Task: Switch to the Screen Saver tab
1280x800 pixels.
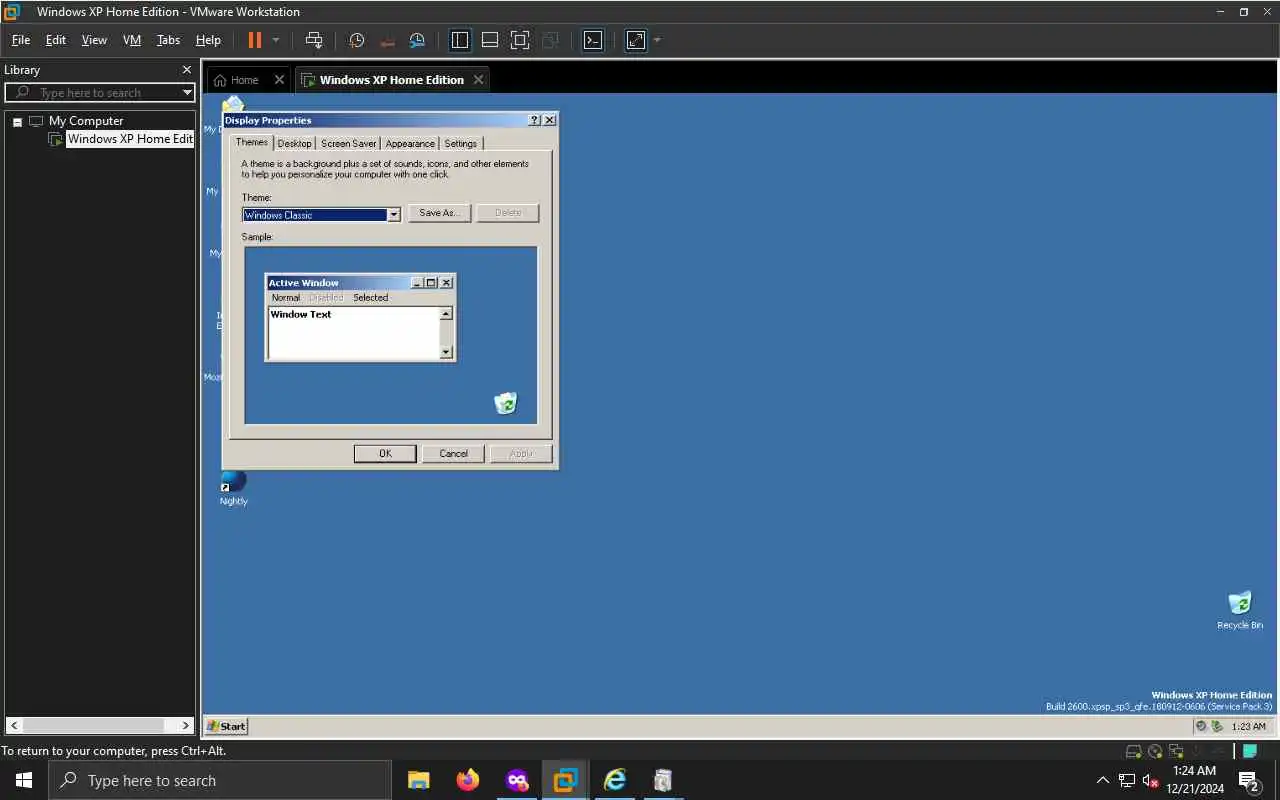Action: coord(348,143)
